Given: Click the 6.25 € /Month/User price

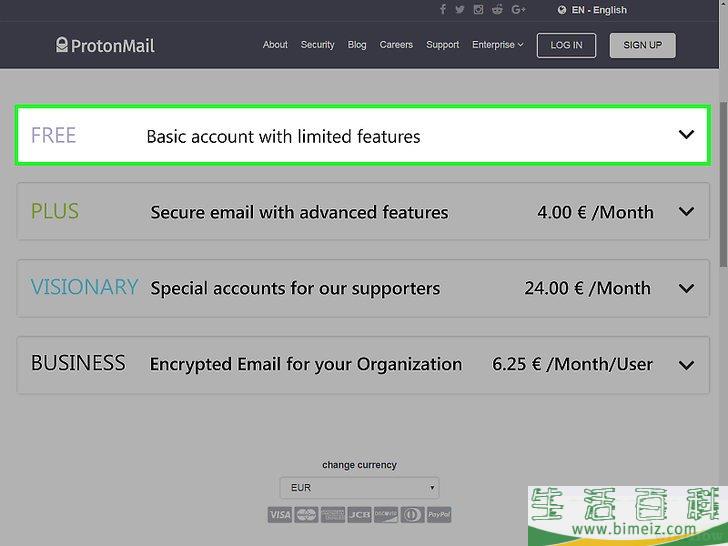Looking at the screenshot, I should (x=572, y=364).
